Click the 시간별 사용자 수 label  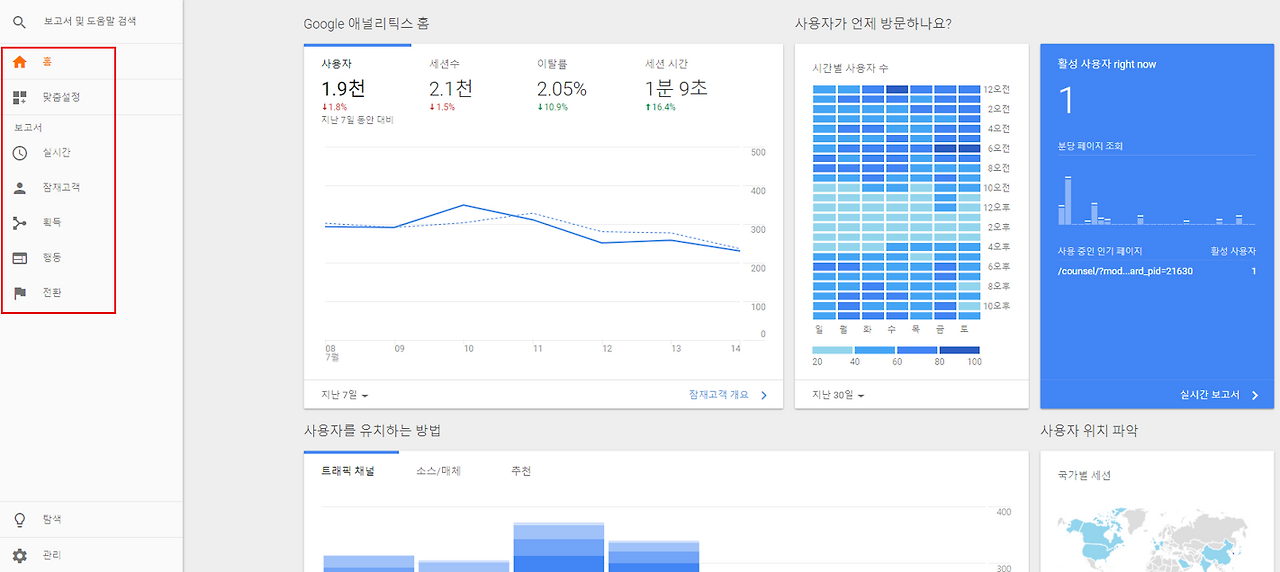(x=850, y=68)
